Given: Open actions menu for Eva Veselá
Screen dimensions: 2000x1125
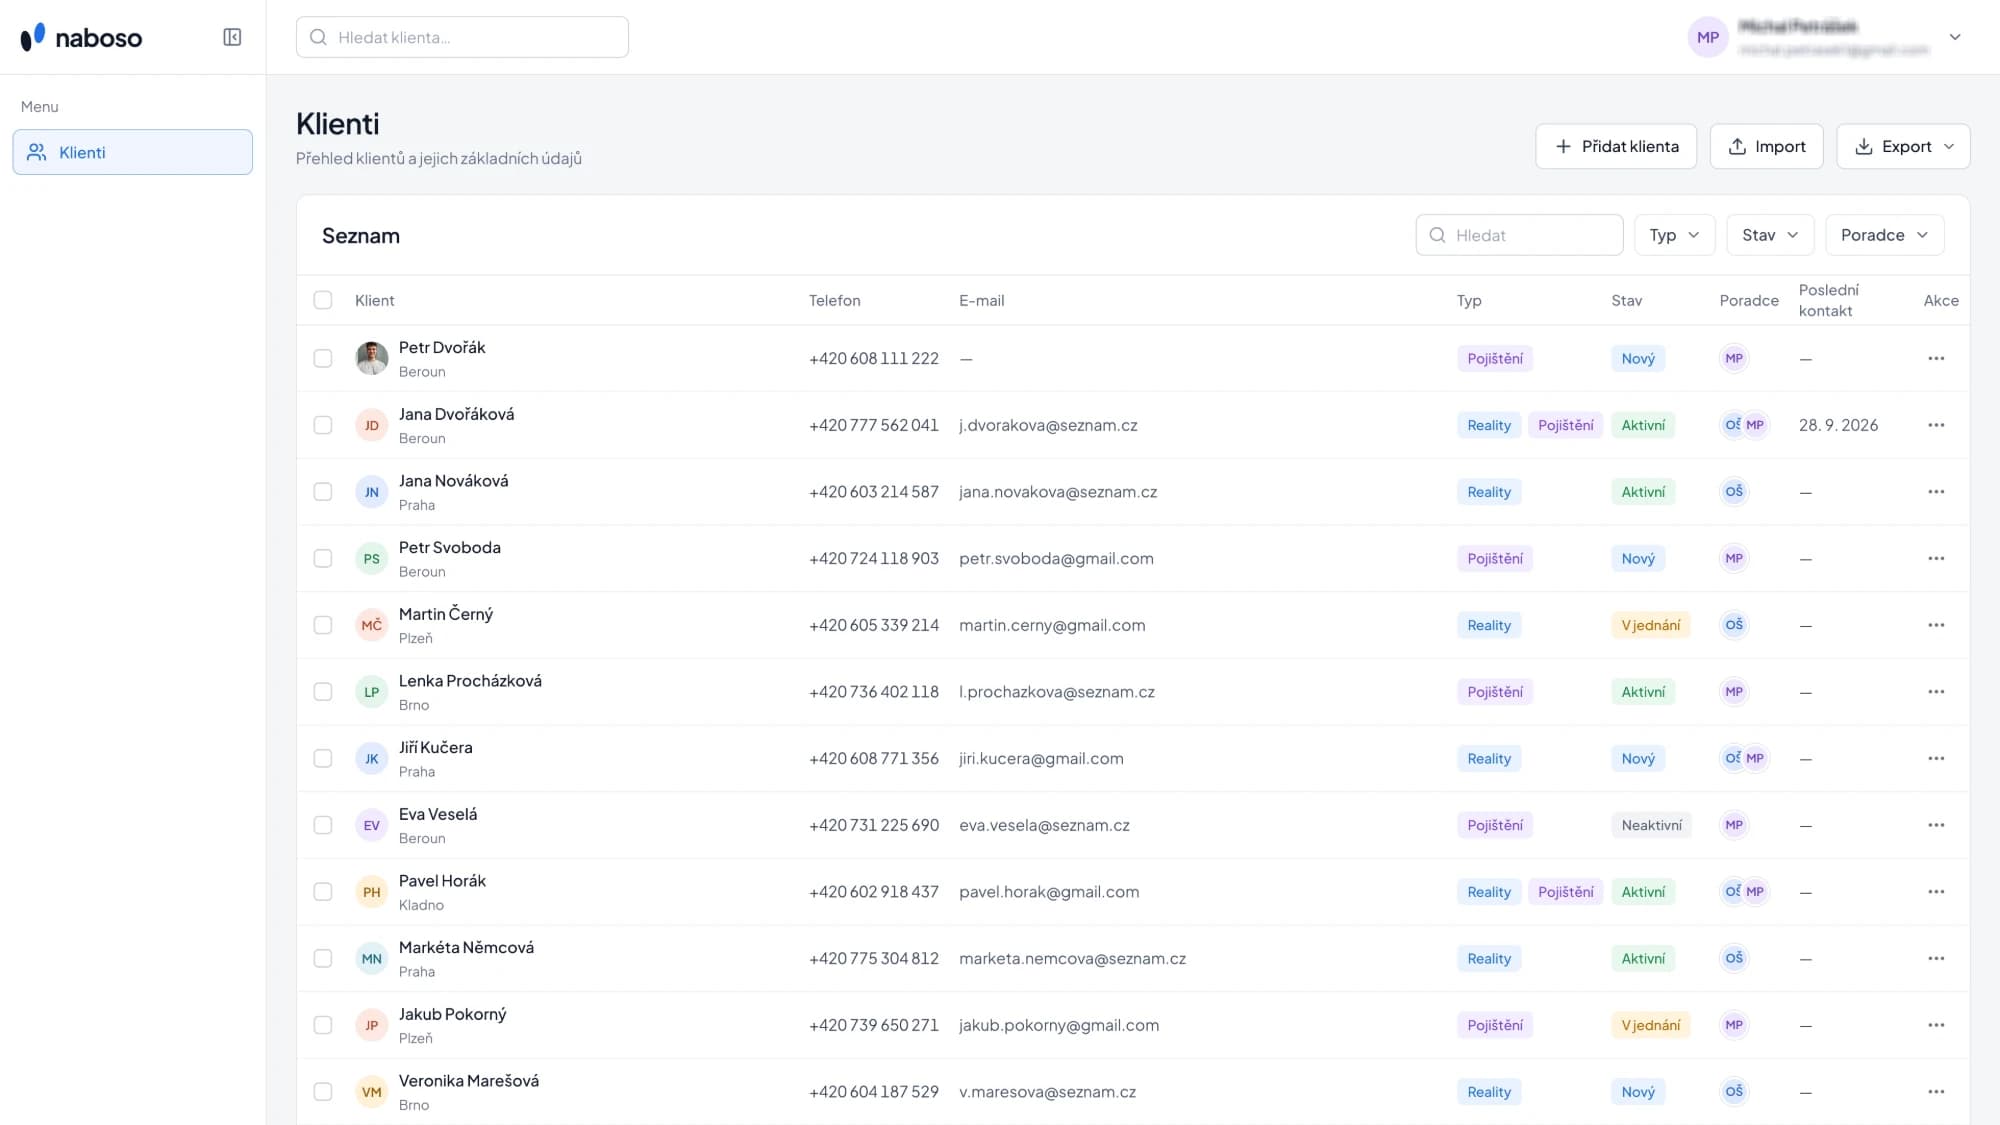Looking at the screenshot, I should tap(1936, 825).
